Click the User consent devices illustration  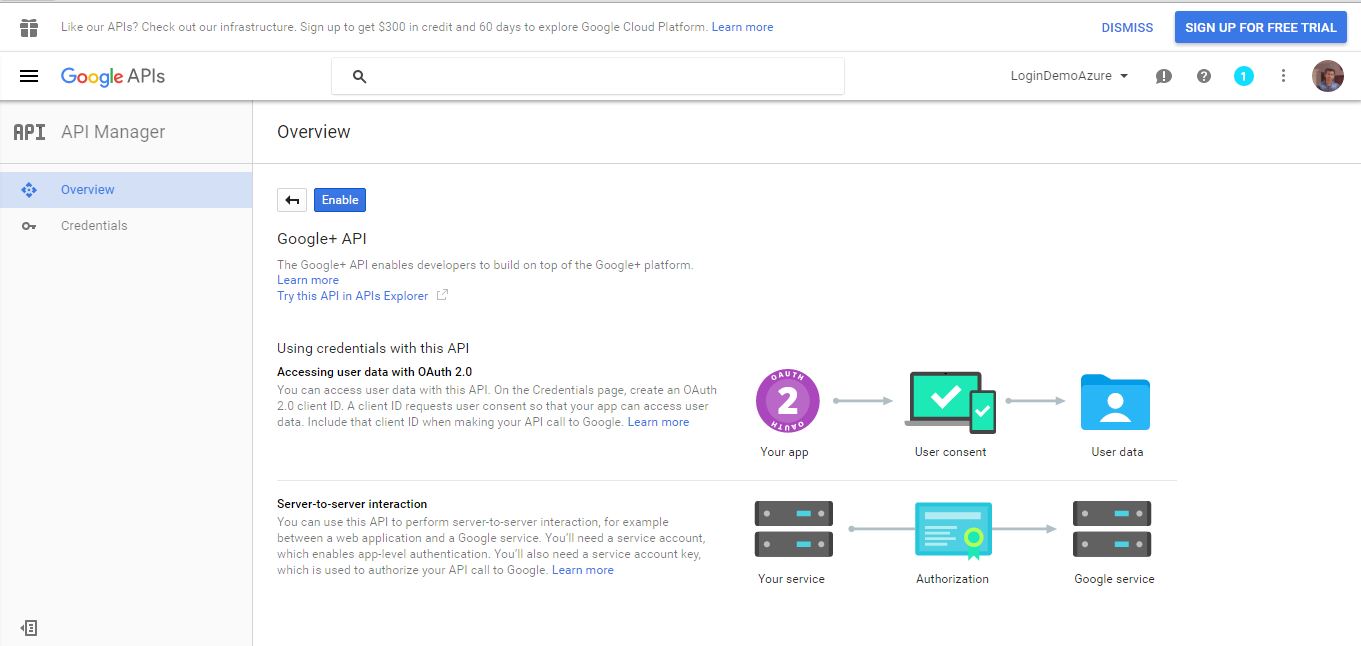(950, 402)
